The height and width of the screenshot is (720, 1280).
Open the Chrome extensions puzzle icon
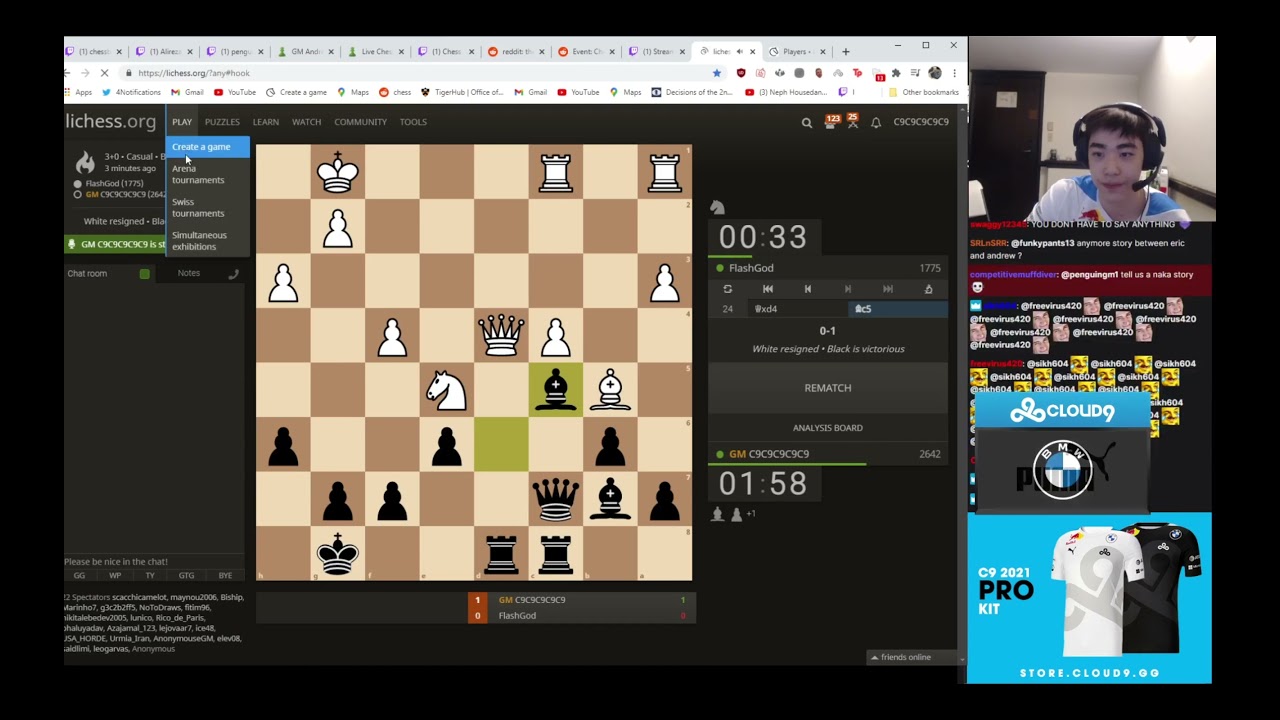[x=896, y=73]
